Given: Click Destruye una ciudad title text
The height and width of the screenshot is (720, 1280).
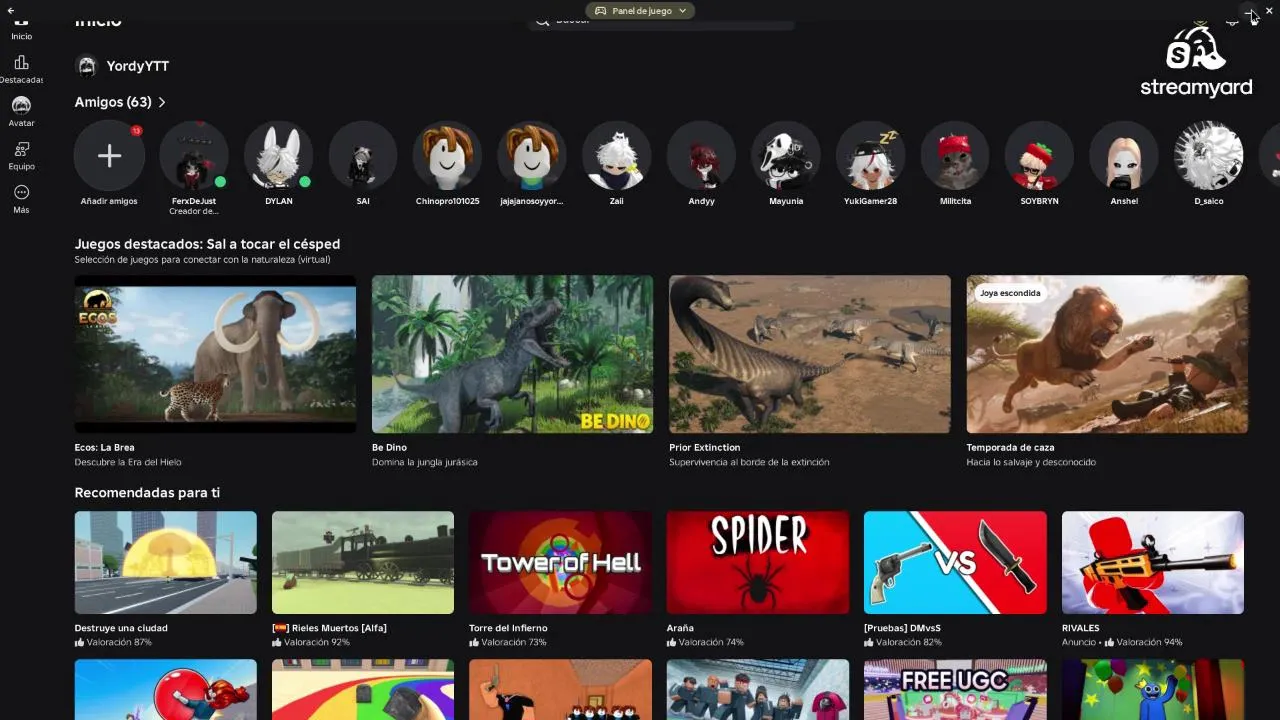Looking at the screenshot, I should [121, 628].
